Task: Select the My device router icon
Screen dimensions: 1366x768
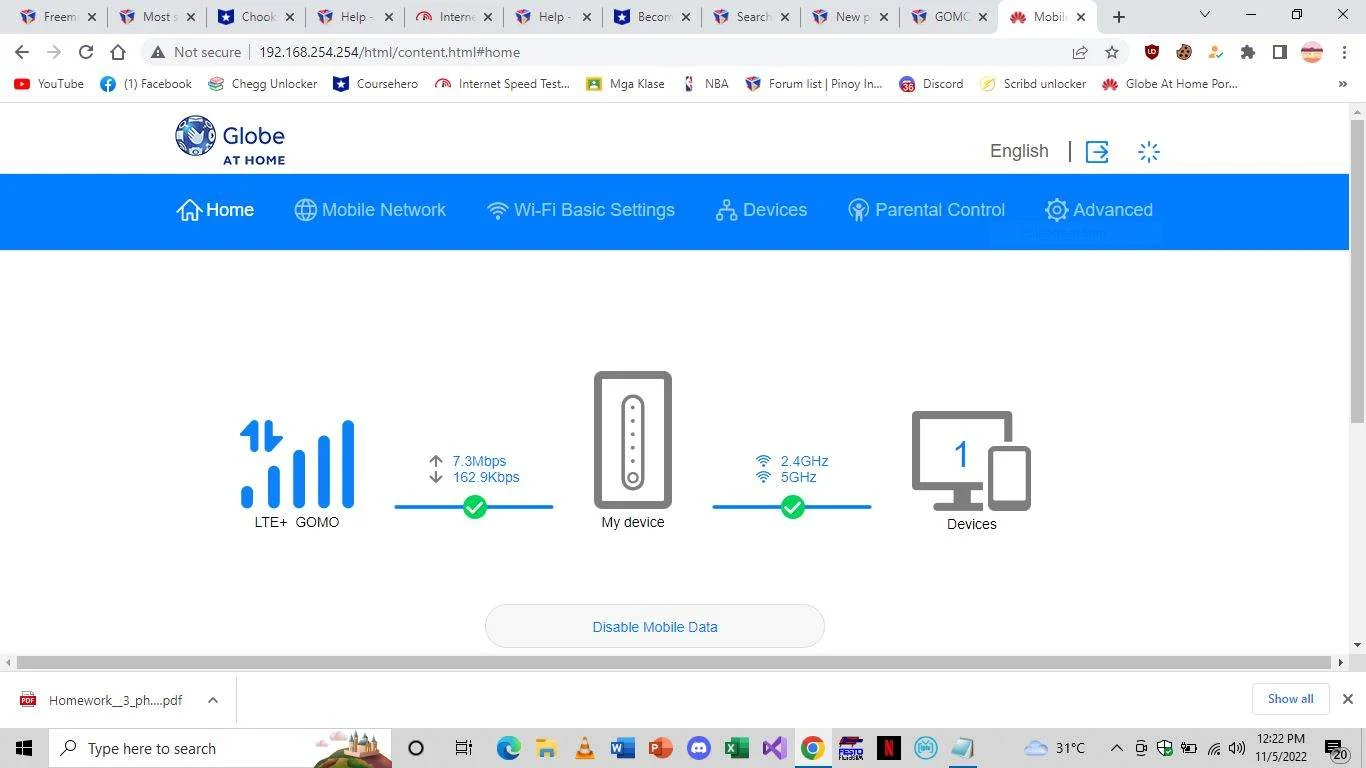Action: pyautogui.click(x=633, y=440)
